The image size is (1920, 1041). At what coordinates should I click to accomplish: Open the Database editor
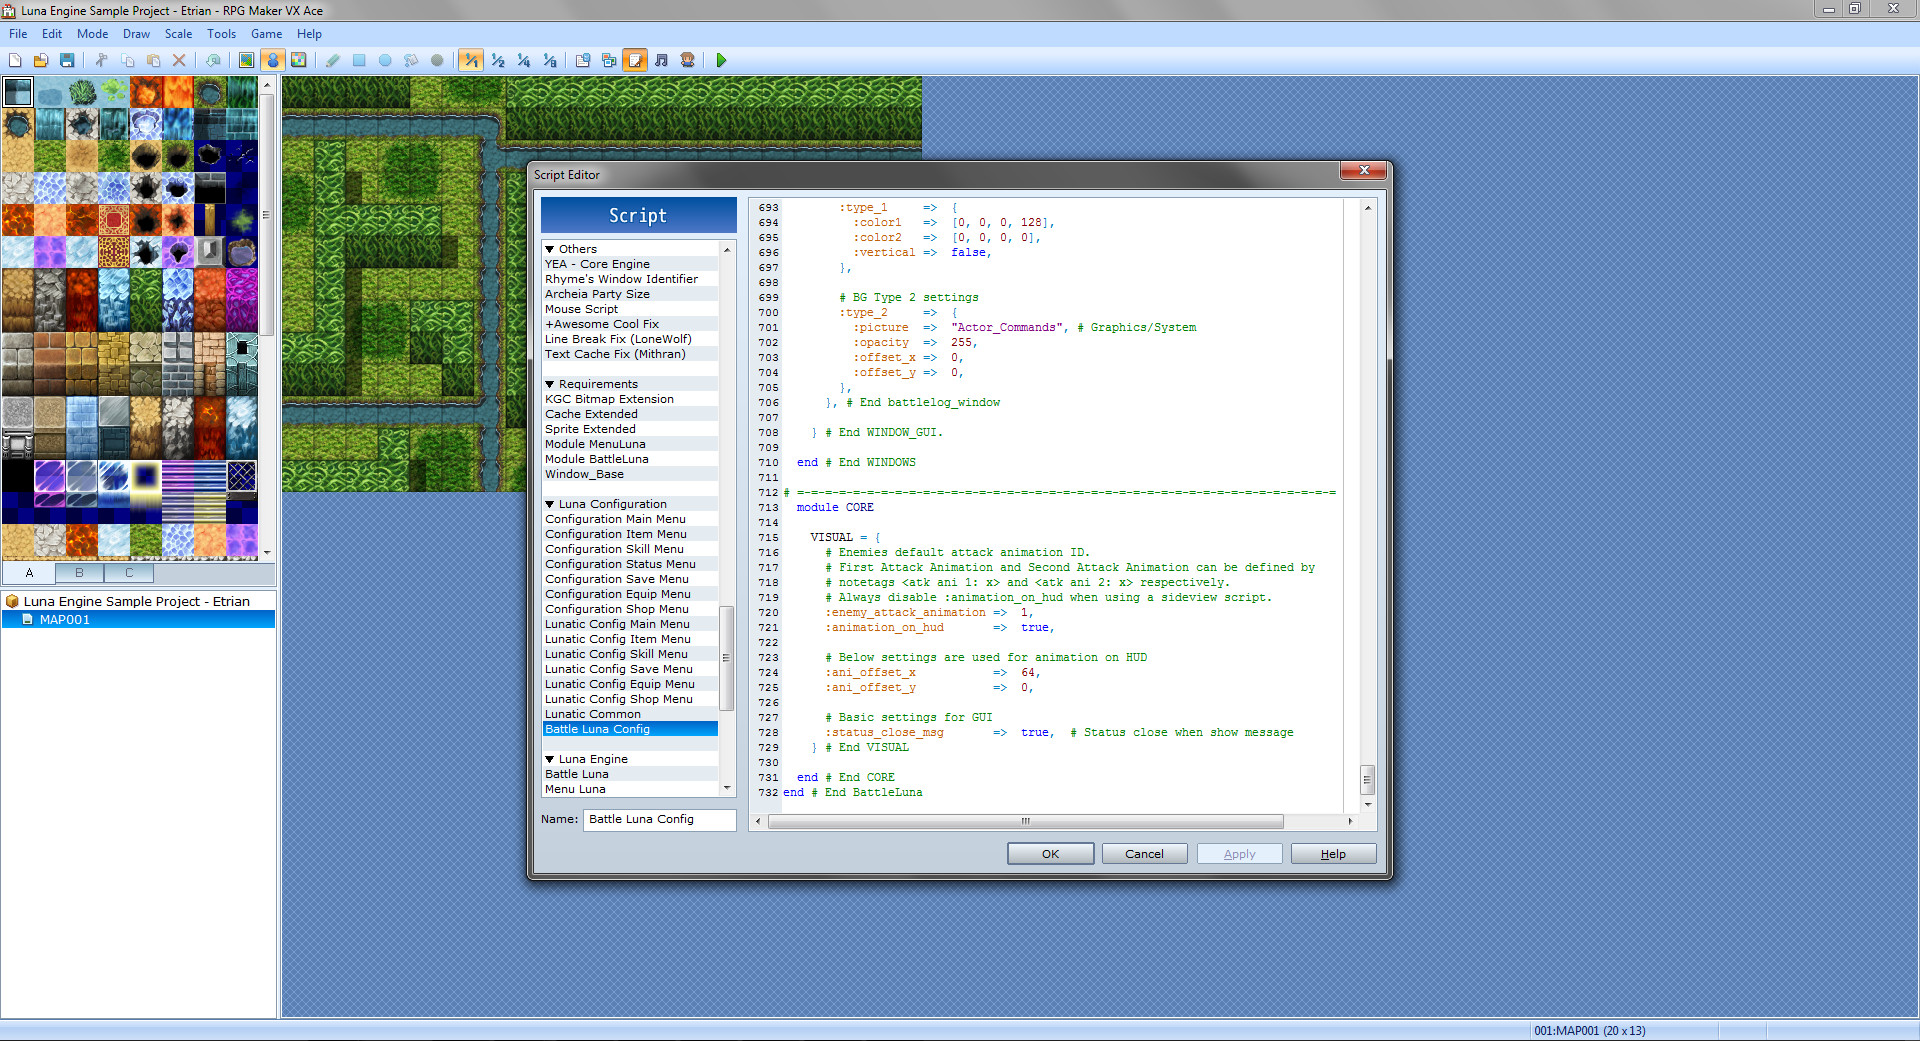tap(581, 60)
